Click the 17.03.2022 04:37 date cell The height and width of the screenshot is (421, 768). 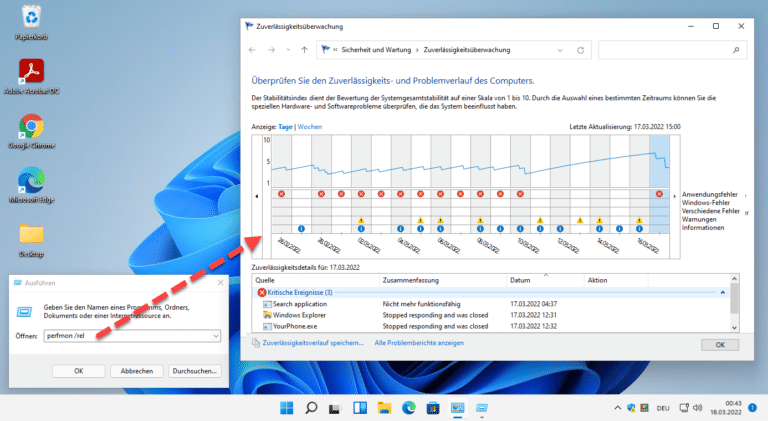coord(533,304)
